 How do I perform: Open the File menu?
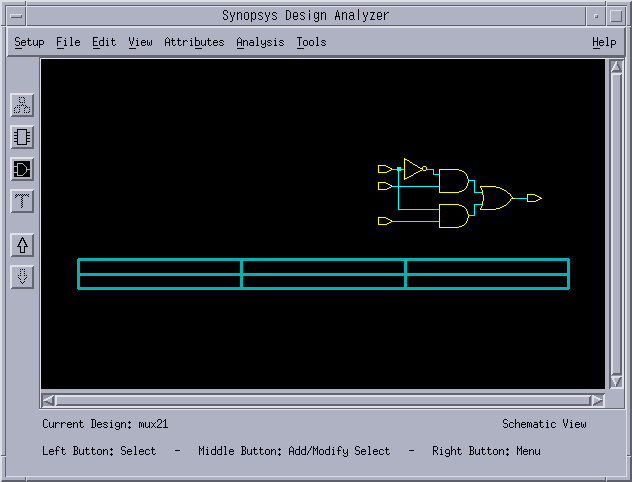pos(68,42)
